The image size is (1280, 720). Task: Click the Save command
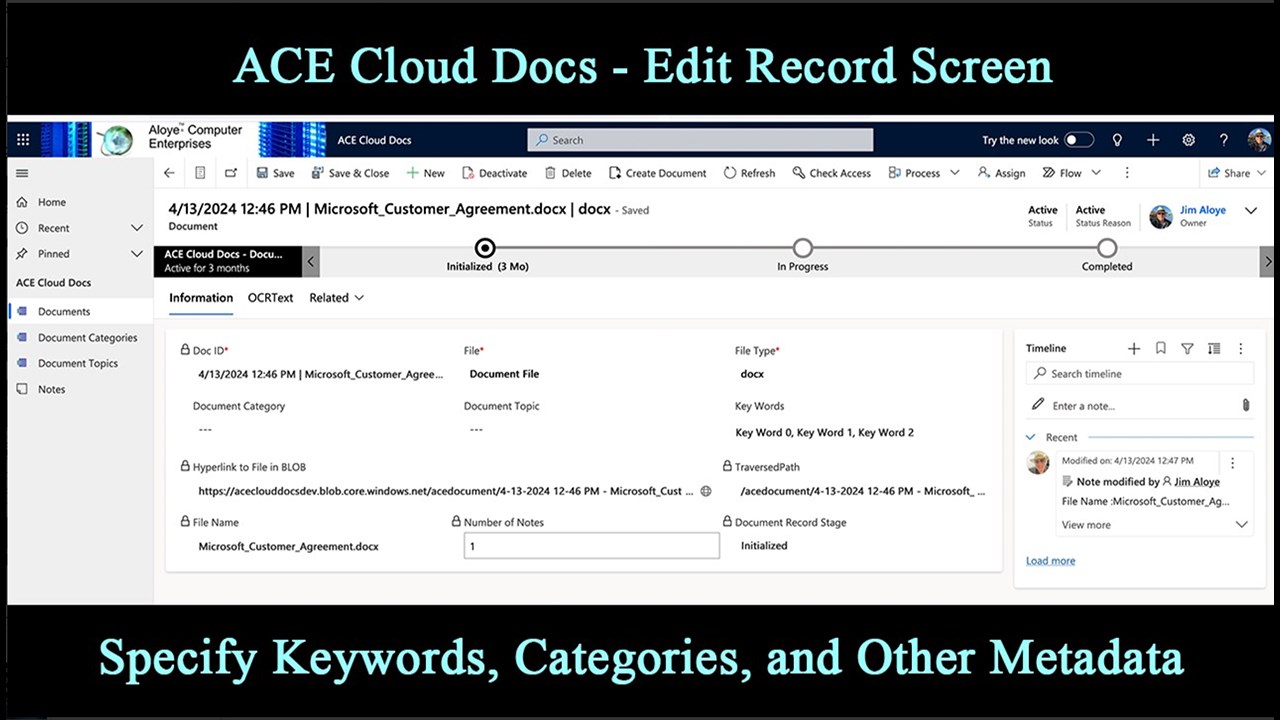[x=275, y=173]
